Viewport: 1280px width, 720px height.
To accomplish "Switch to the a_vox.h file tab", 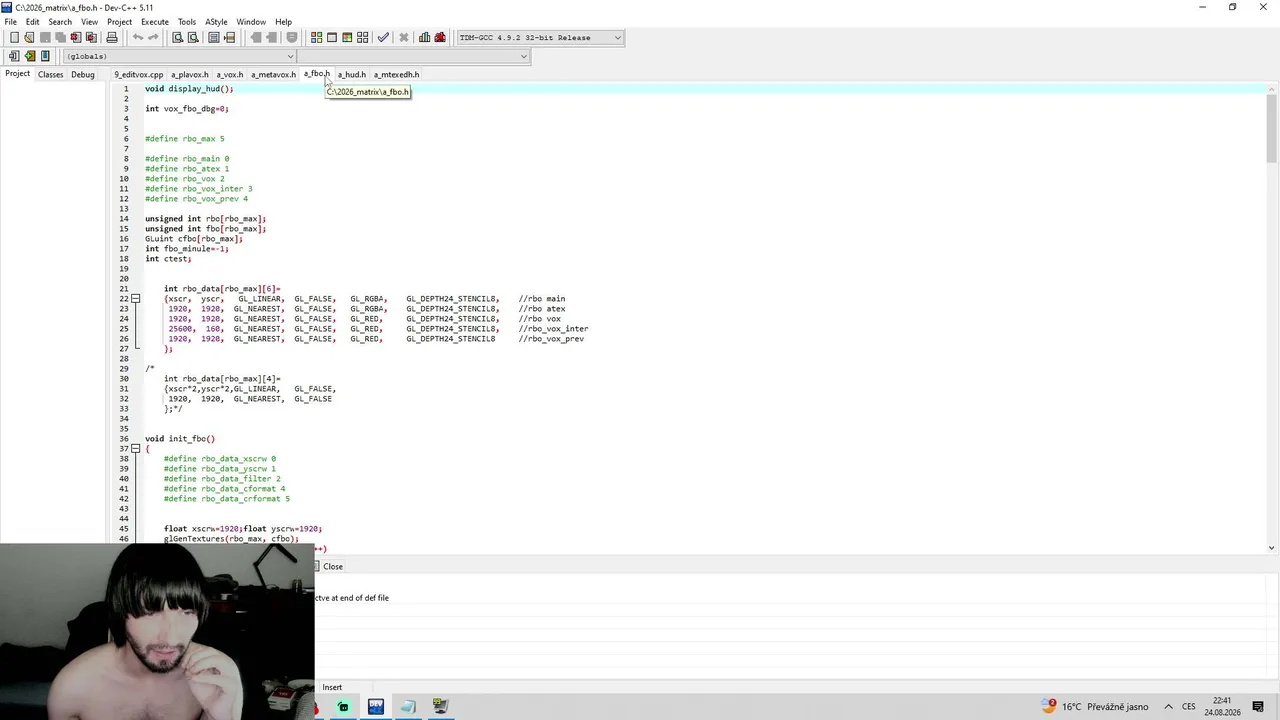I will pyautogui.click(x=229, y=74).
